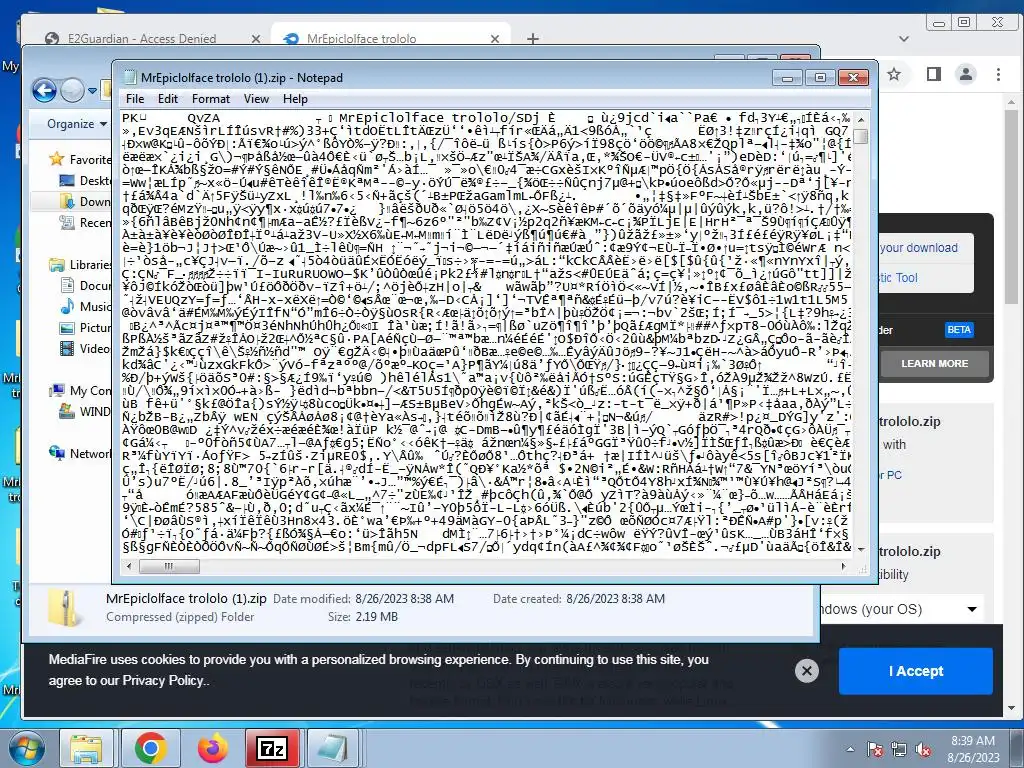This screenshot has height=768, width=1024.
Task: Show hidden system tray icons arrow
Action: [x=850, y=749]
